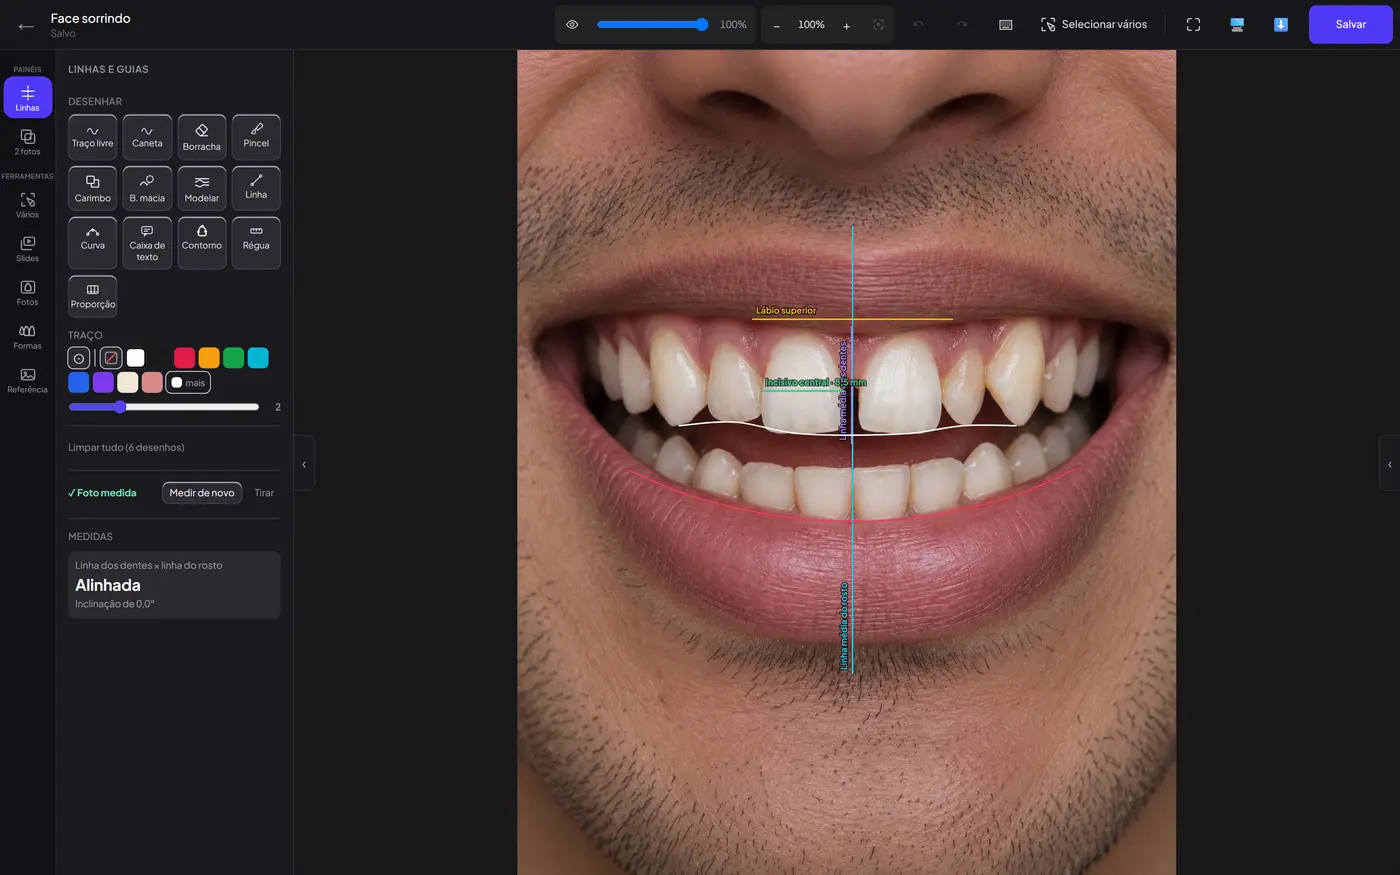Image resolution: width=1400 pixels, height=875 pixels.
Task: Pick the orange stroke color
Action: [209, 358]
